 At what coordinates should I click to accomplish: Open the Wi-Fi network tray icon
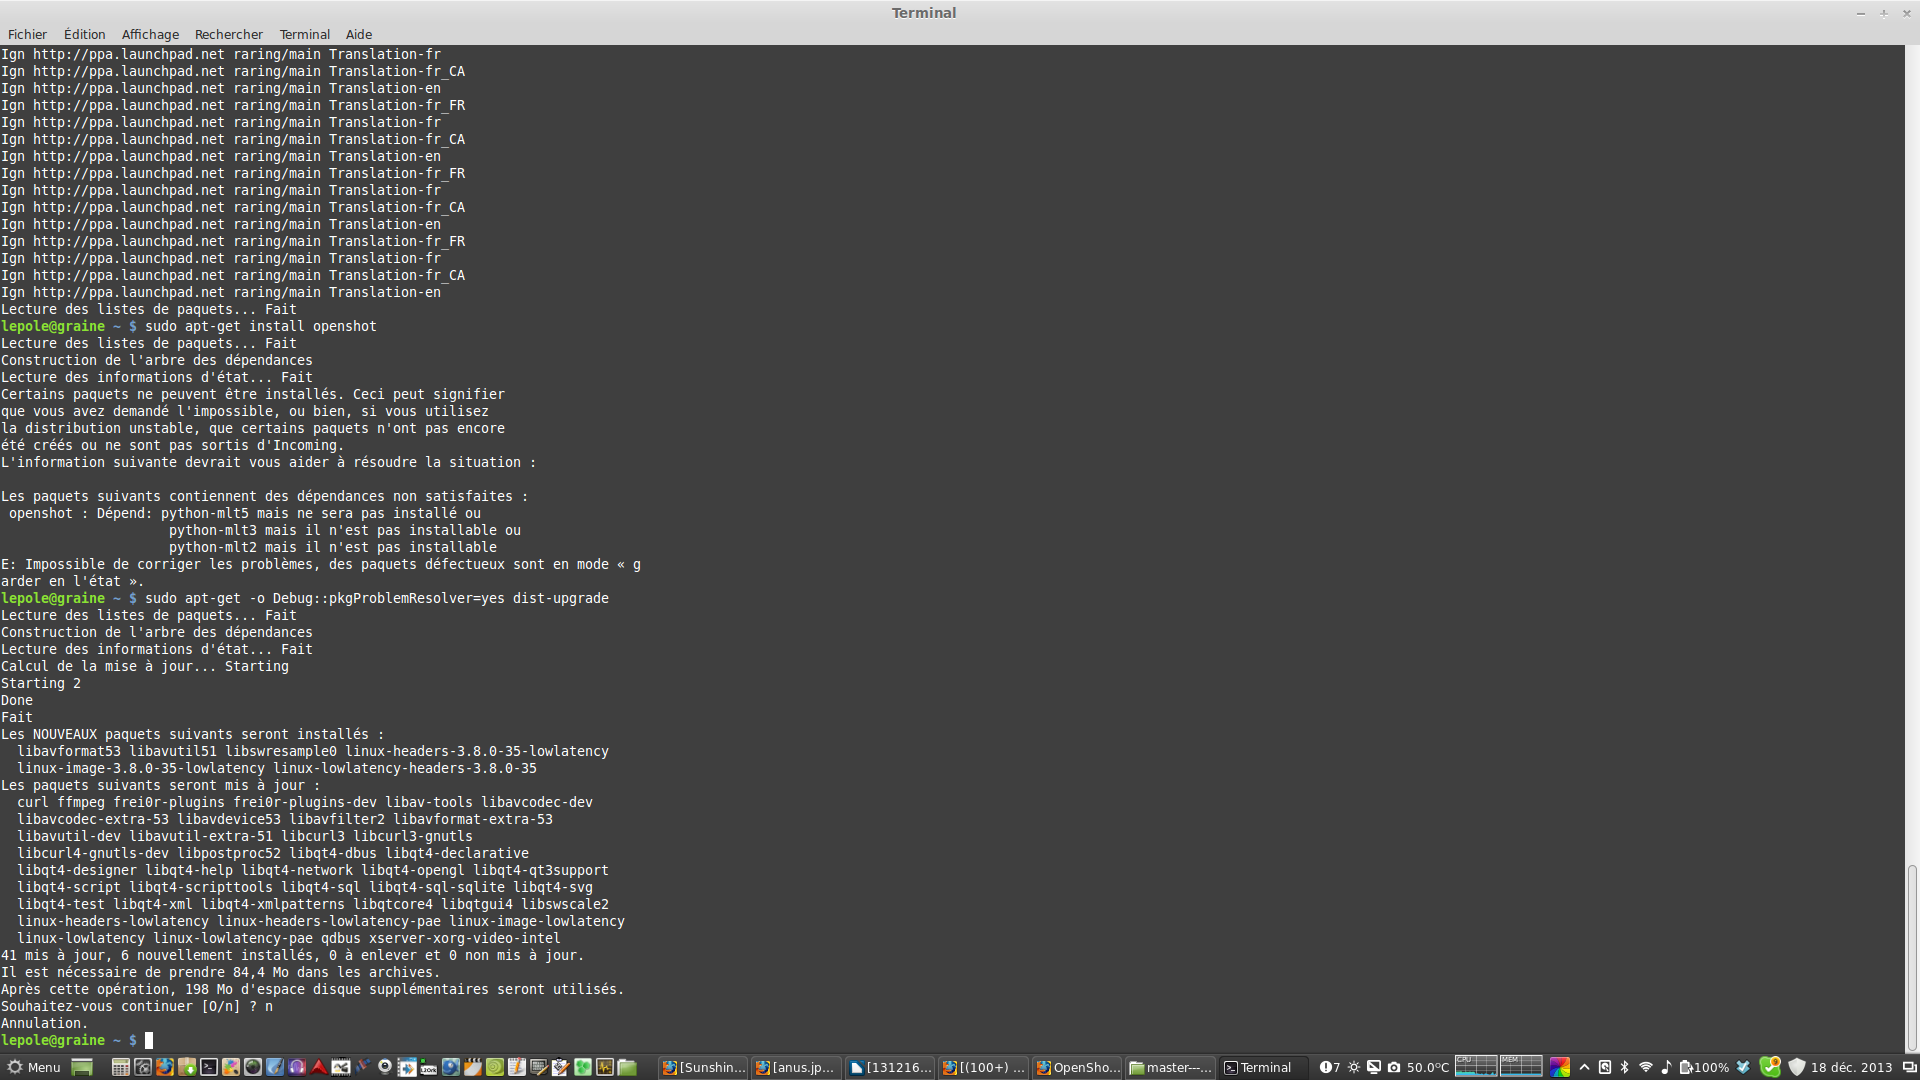[1646, 1067]
